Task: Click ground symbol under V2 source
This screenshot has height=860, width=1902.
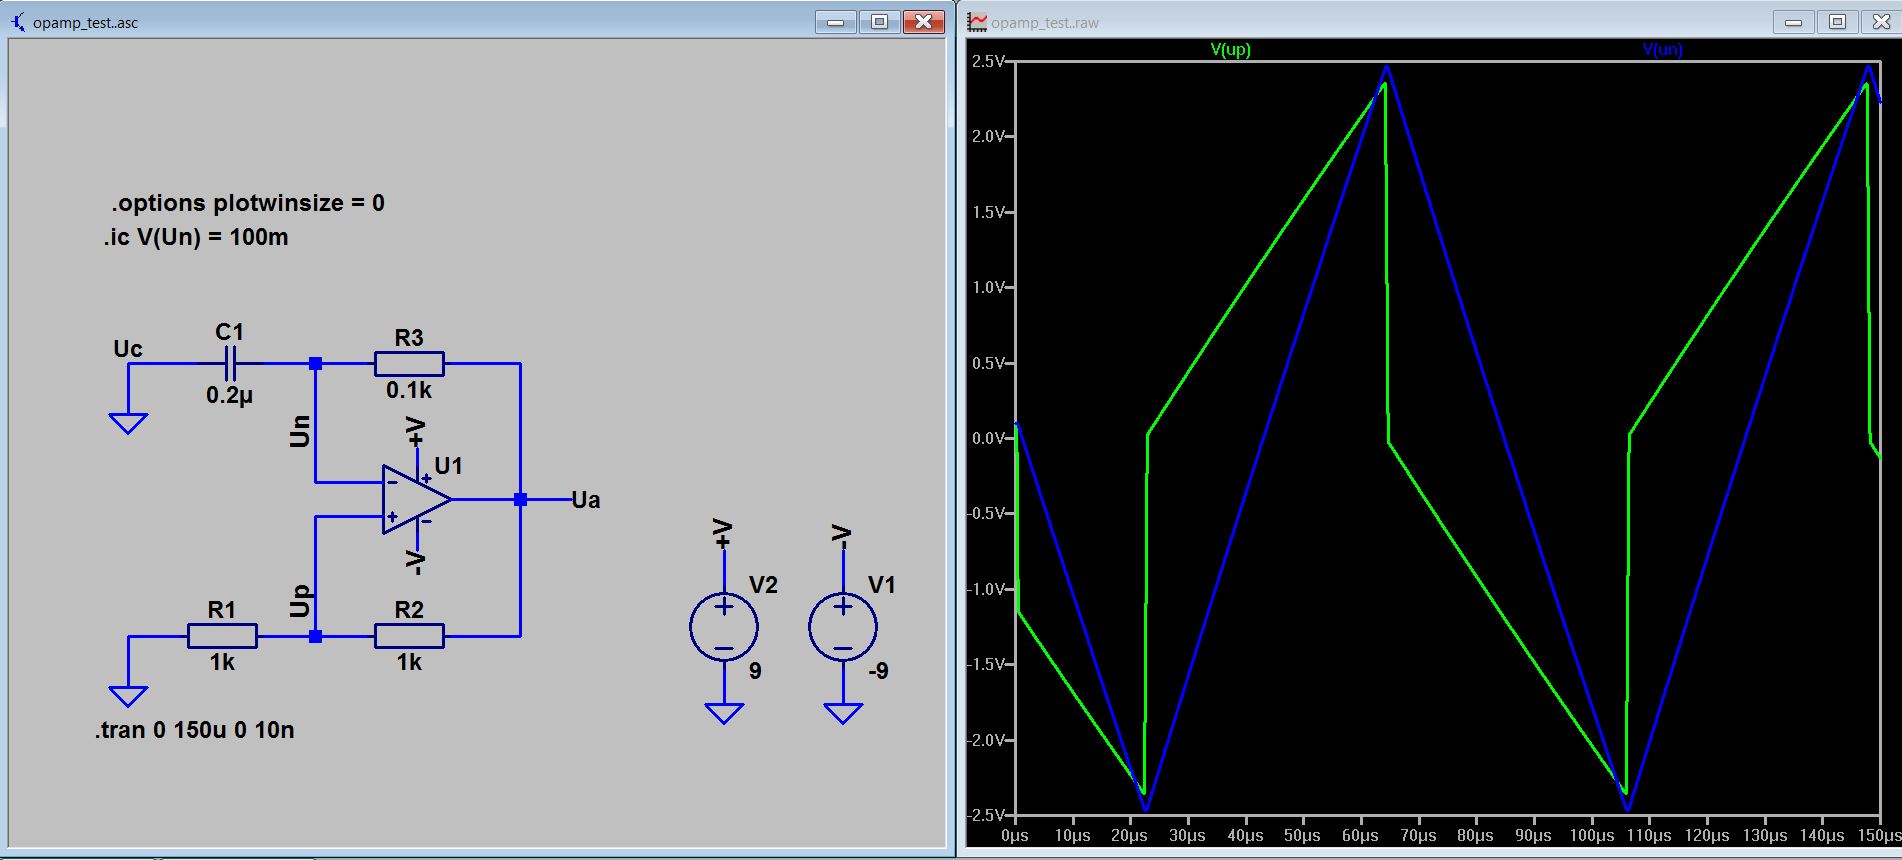Action: click(x=724, y=713)
